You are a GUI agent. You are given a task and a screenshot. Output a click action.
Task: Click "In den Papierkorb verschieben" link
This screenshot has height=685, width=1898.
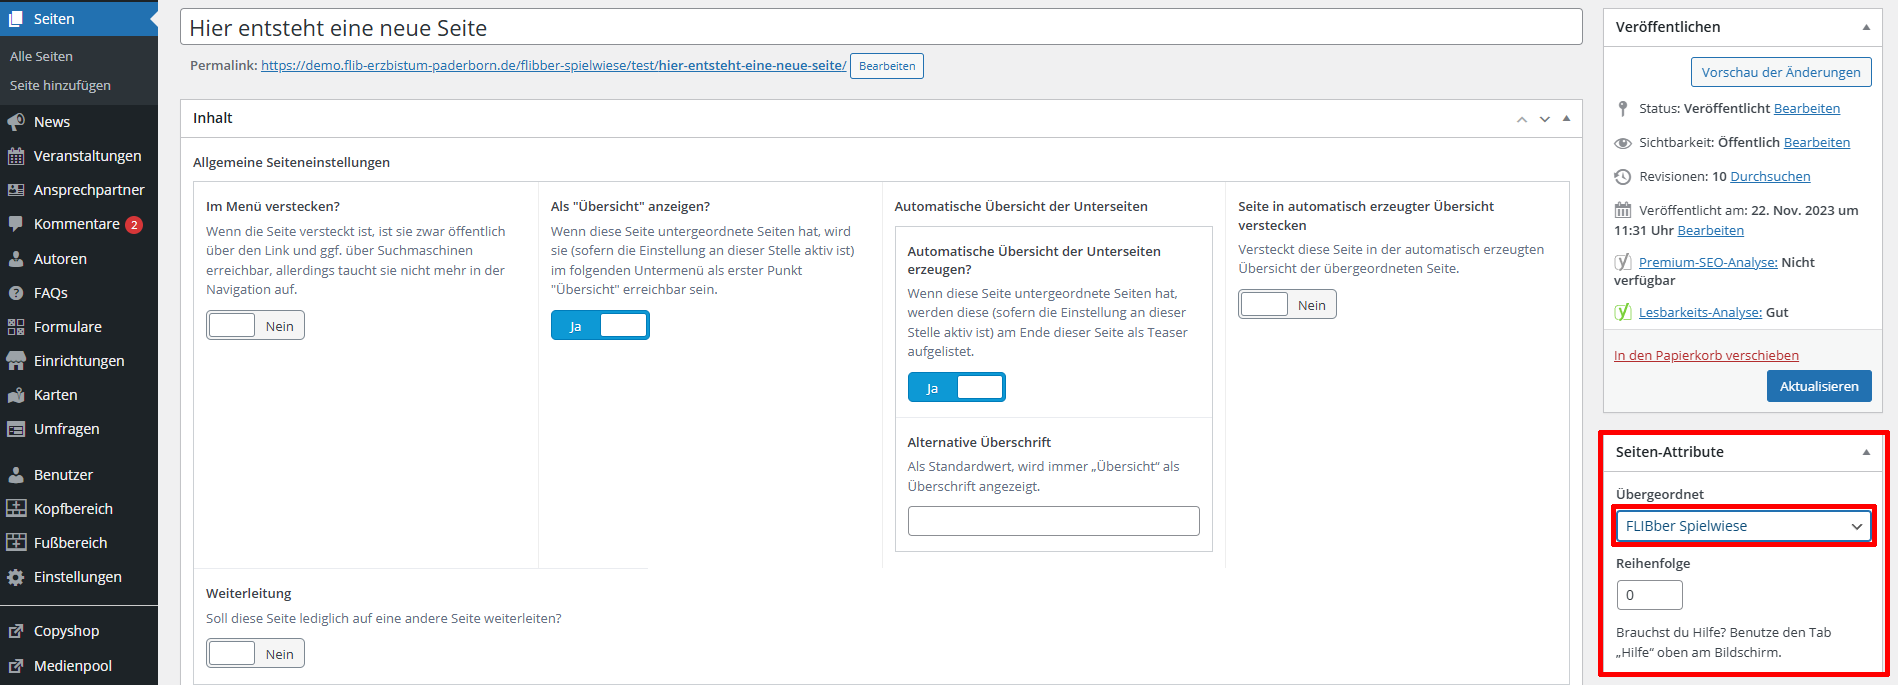[x=1706, y=355]
